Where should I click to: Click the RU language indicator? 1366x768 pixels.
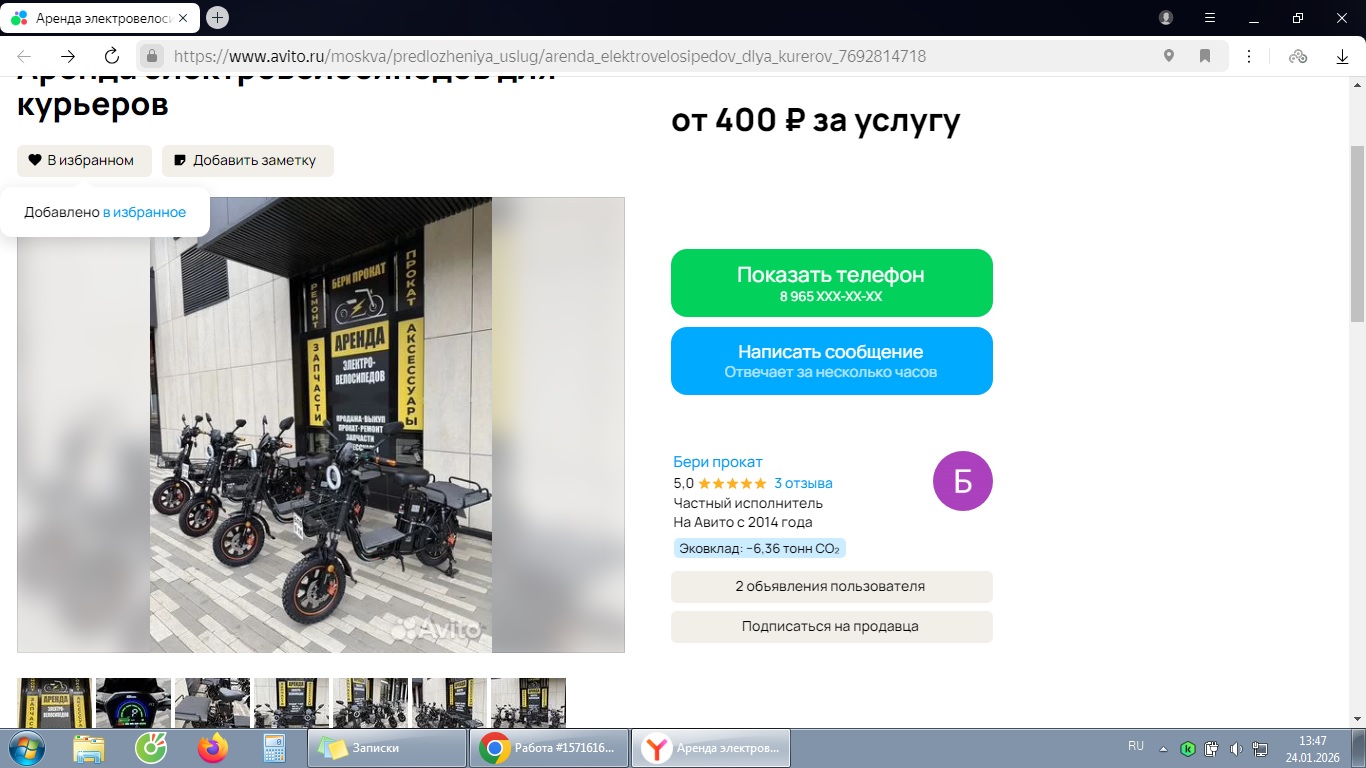1136,746
